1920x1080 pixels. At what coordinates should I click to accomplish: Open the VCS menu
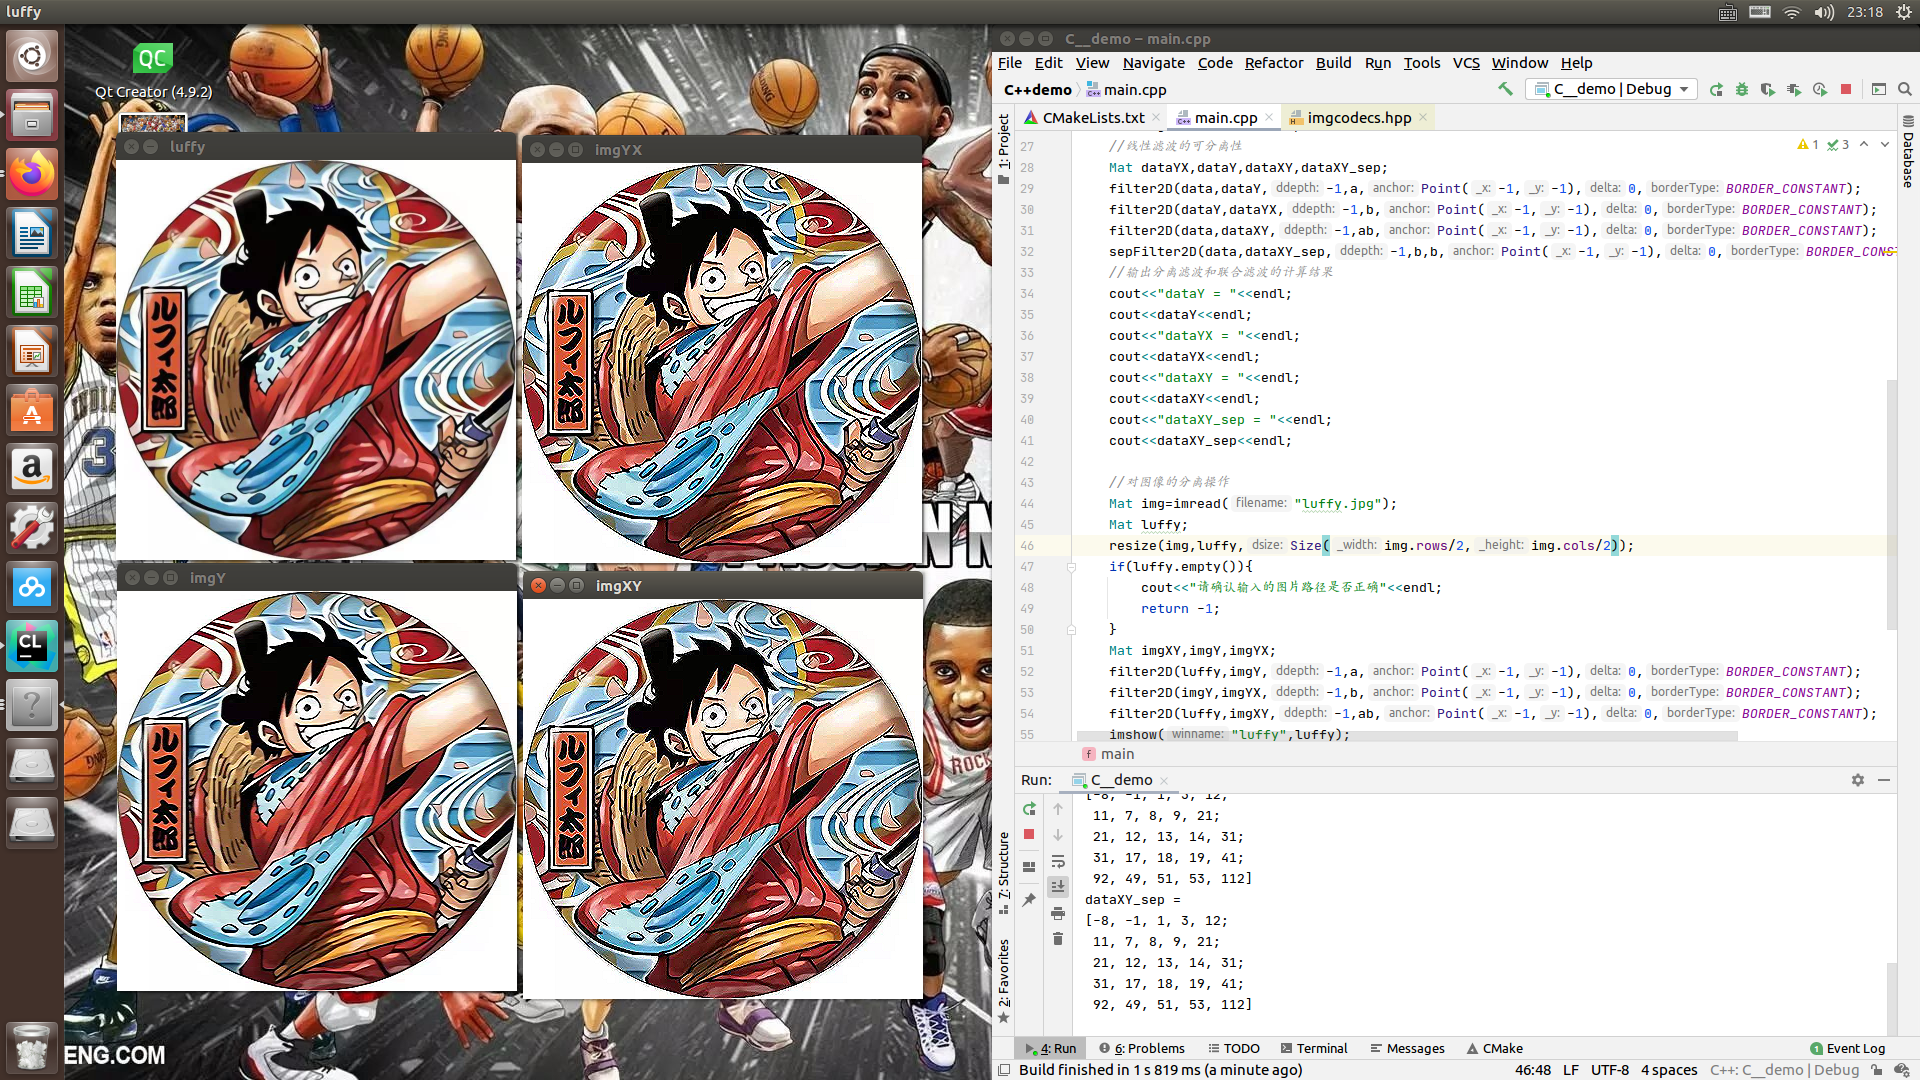(1466, 63)
